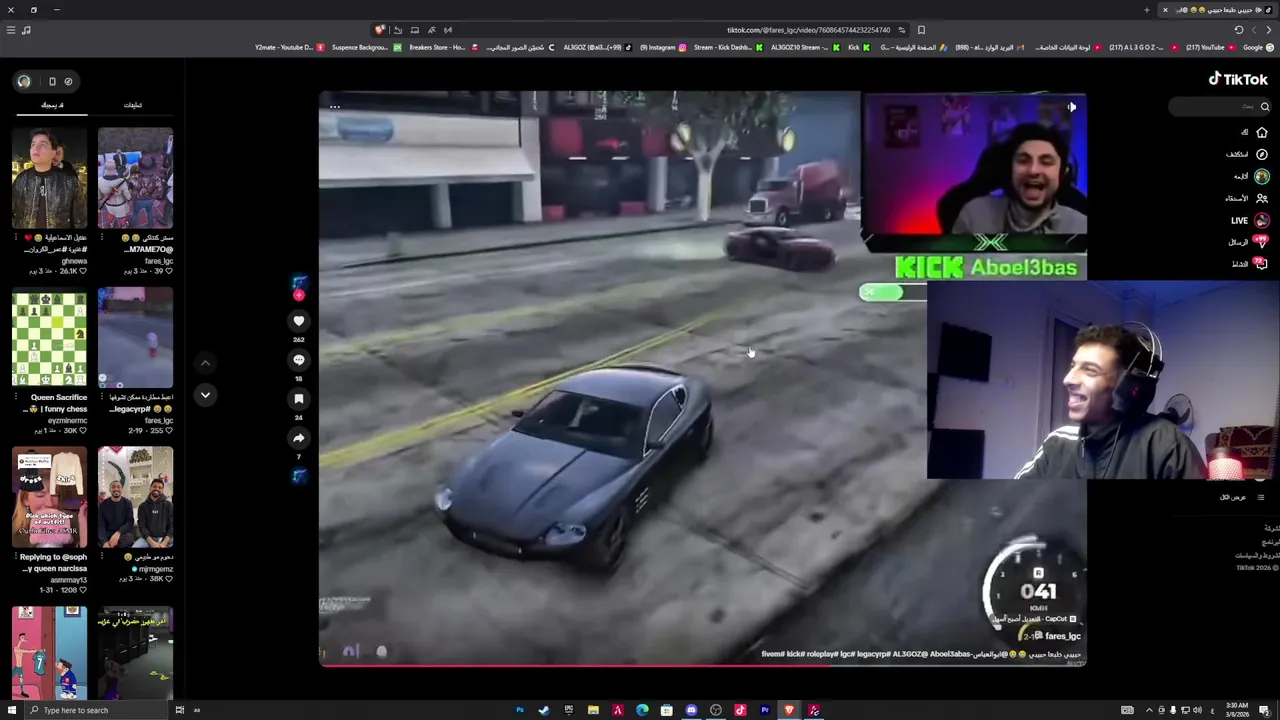
Task: Go to previous video with up chevron
Action: (x=205, y=363)
